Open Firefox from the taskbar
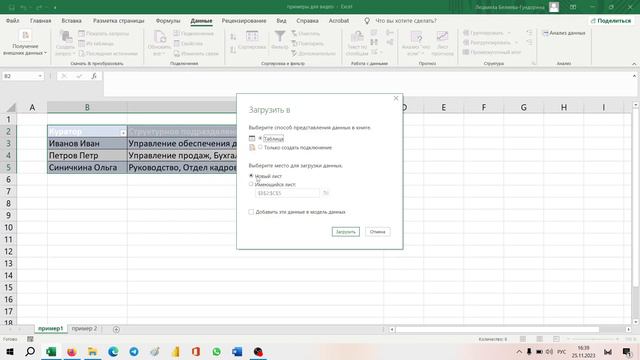Viewport: 640px width, 360px height. [72, 351]
